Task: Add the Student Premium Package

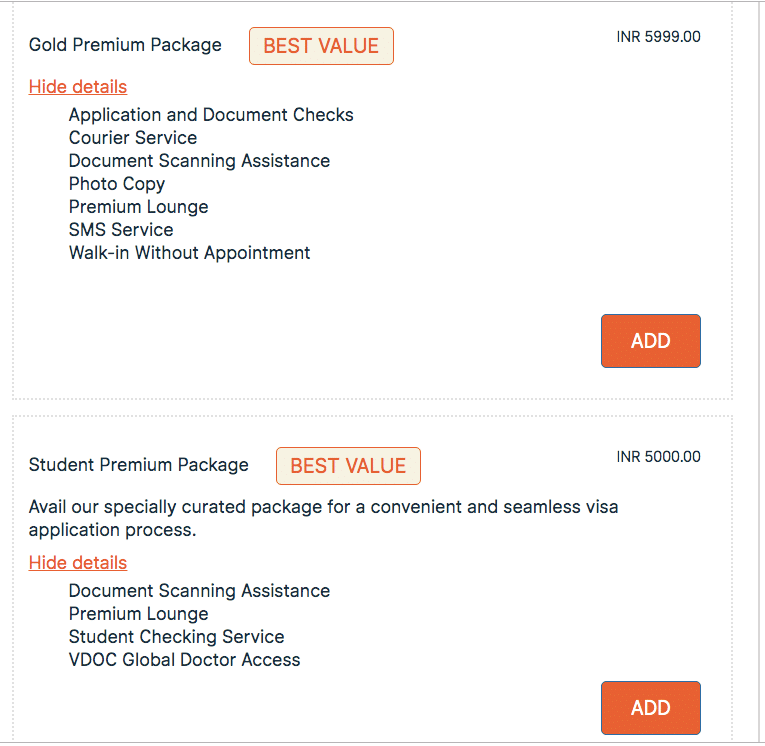Action: [650, 708]
